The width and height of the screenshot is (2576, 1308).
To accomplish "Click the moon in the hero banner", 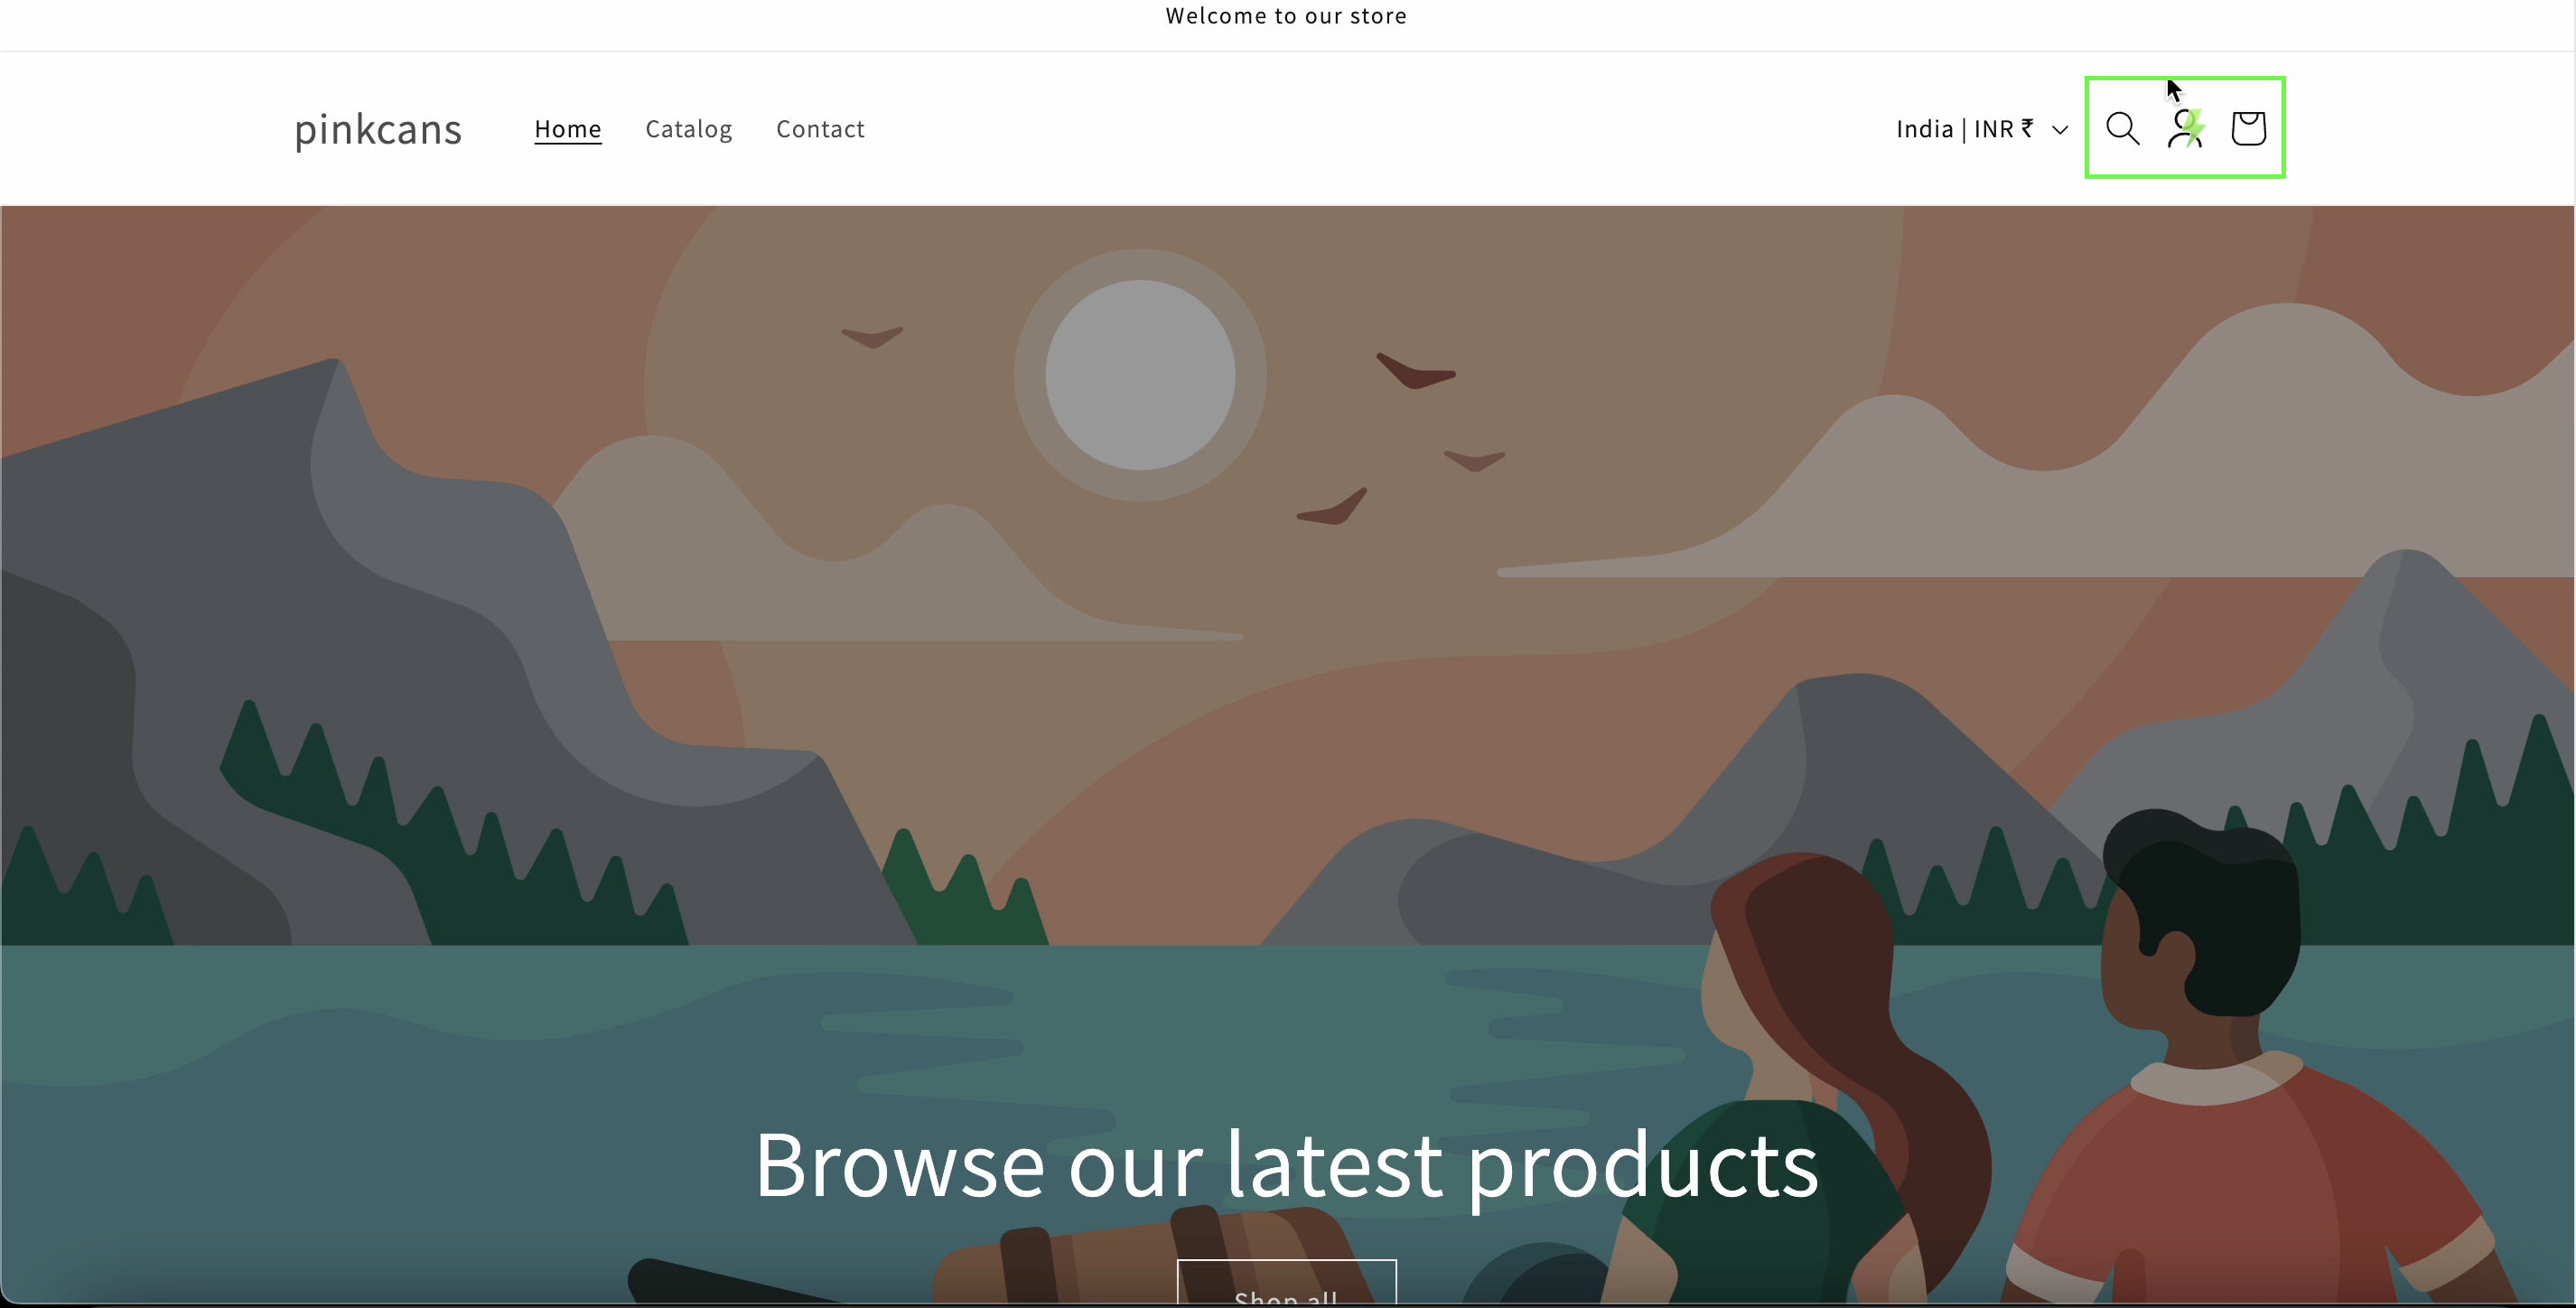I will point(1140,375).
